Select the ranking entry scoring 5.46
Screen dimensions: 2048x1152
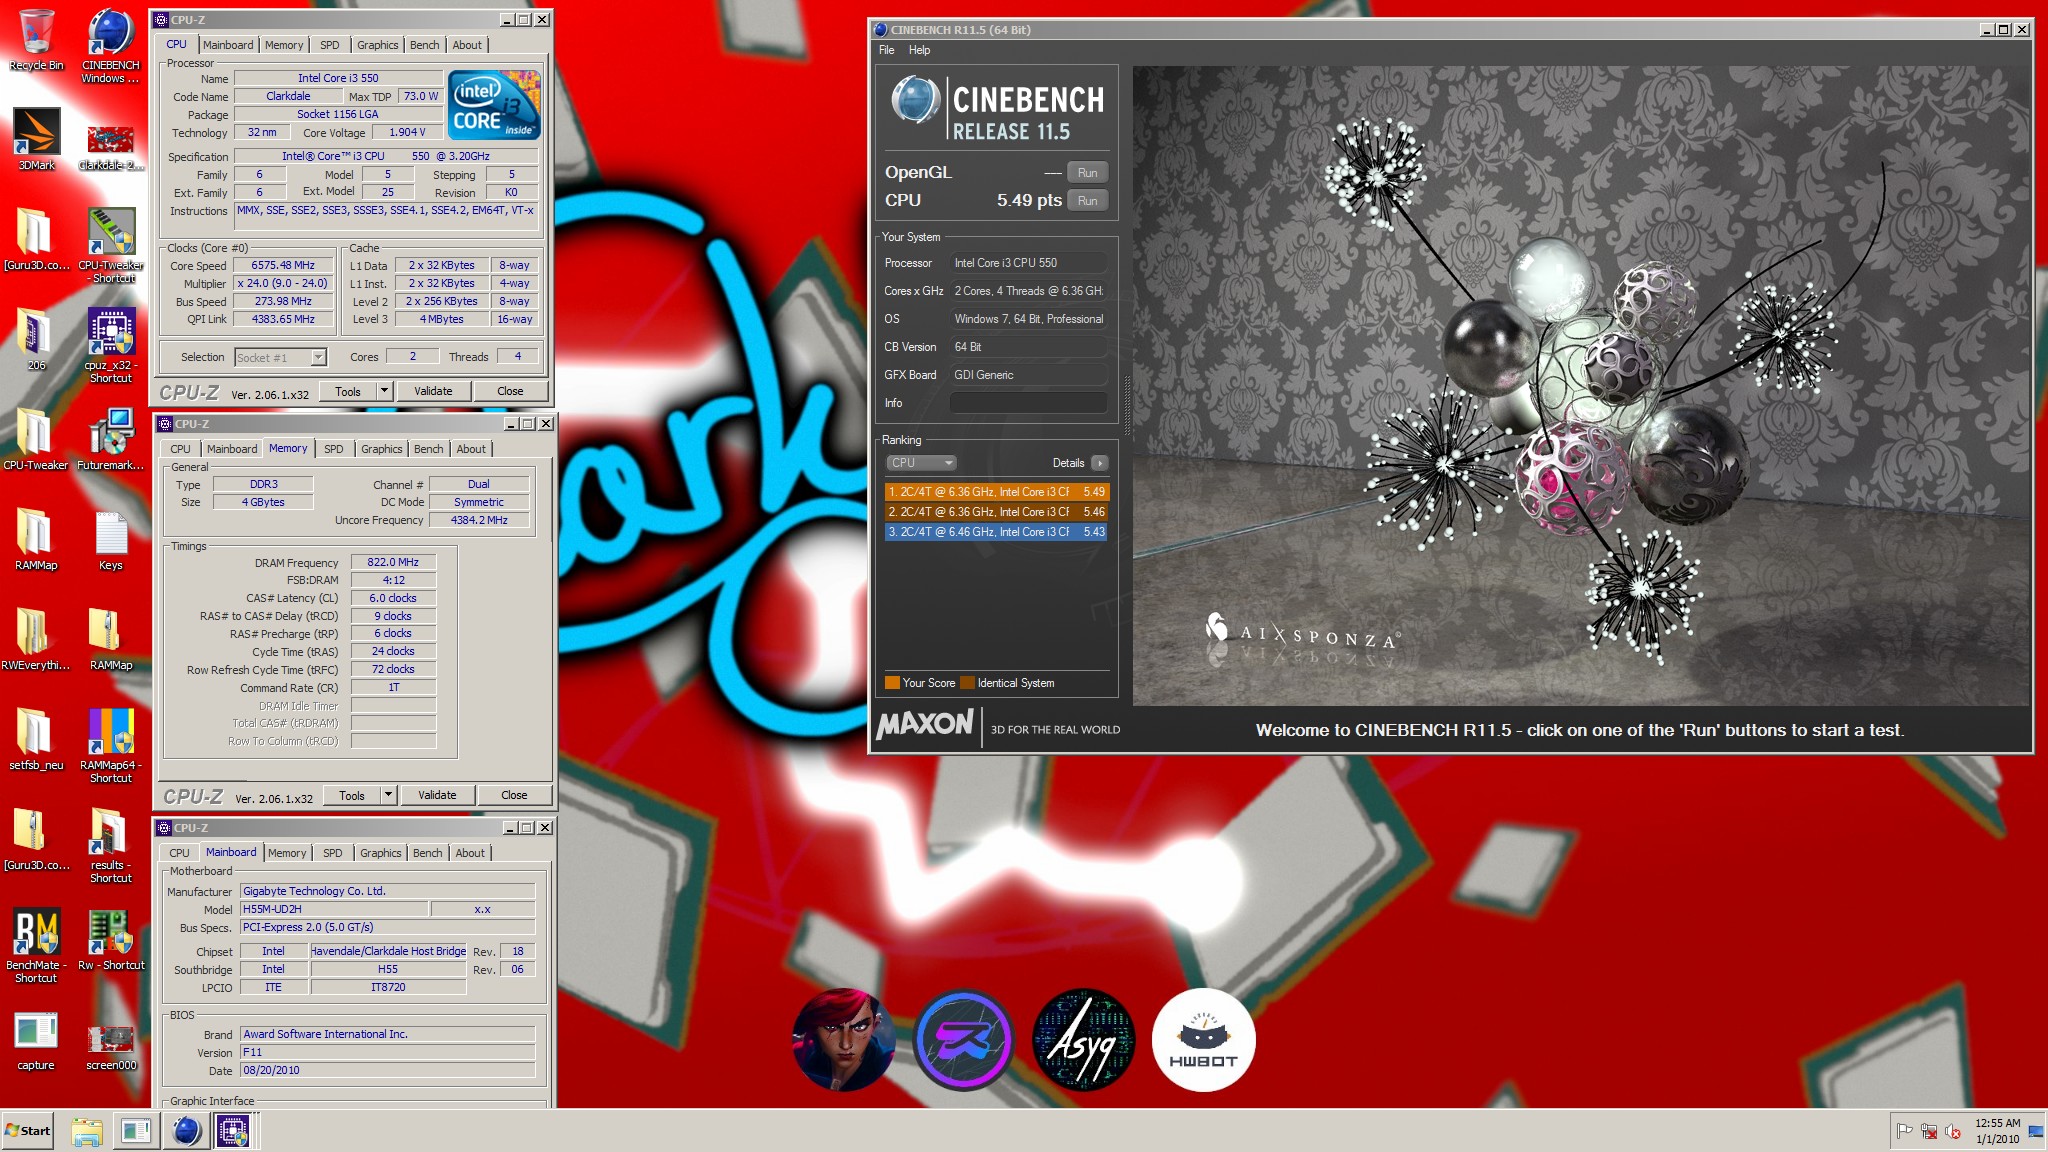tap(996, 512)
